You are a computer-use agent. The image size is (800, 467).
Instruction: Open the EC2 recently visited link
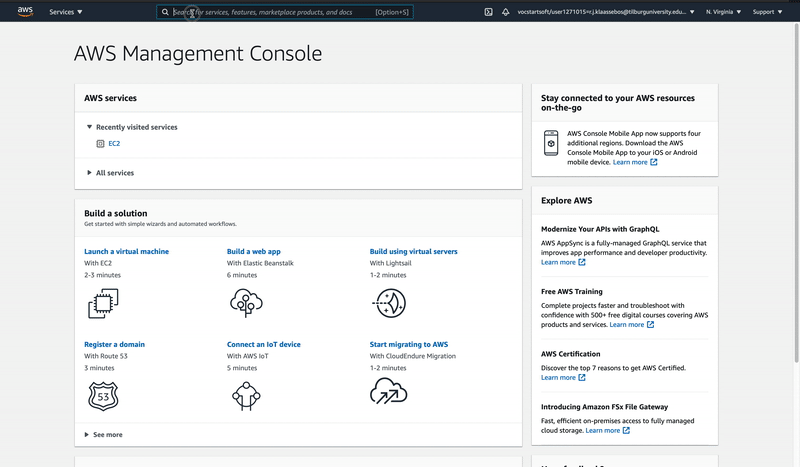pos(114,143)
